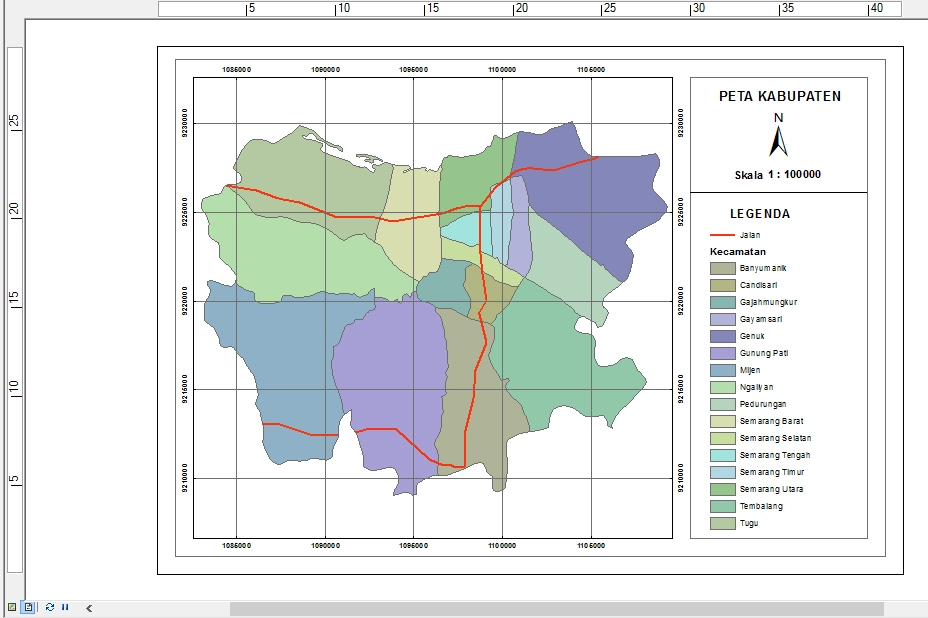The height and width of the screenshot is (618, 928).
Task: Click the left vertical ruler
Action: click(x=14, y=300)
